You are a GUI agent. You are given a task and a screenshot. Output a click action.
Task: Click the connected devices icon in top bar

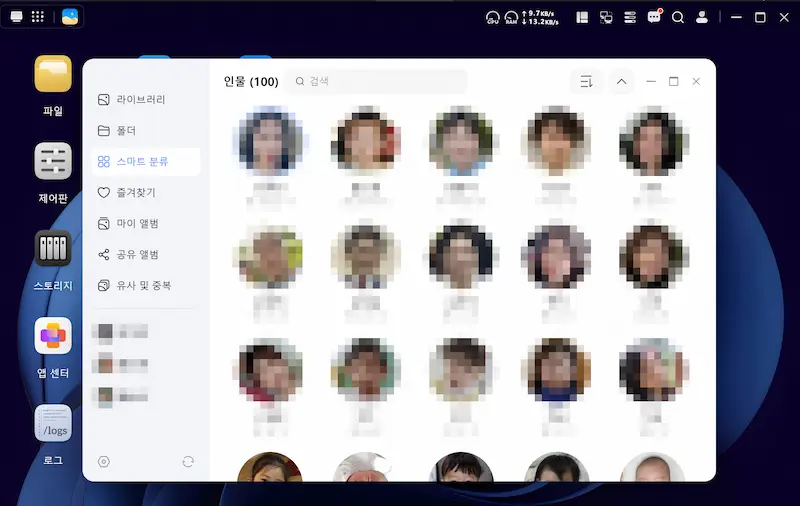[606, 17]
